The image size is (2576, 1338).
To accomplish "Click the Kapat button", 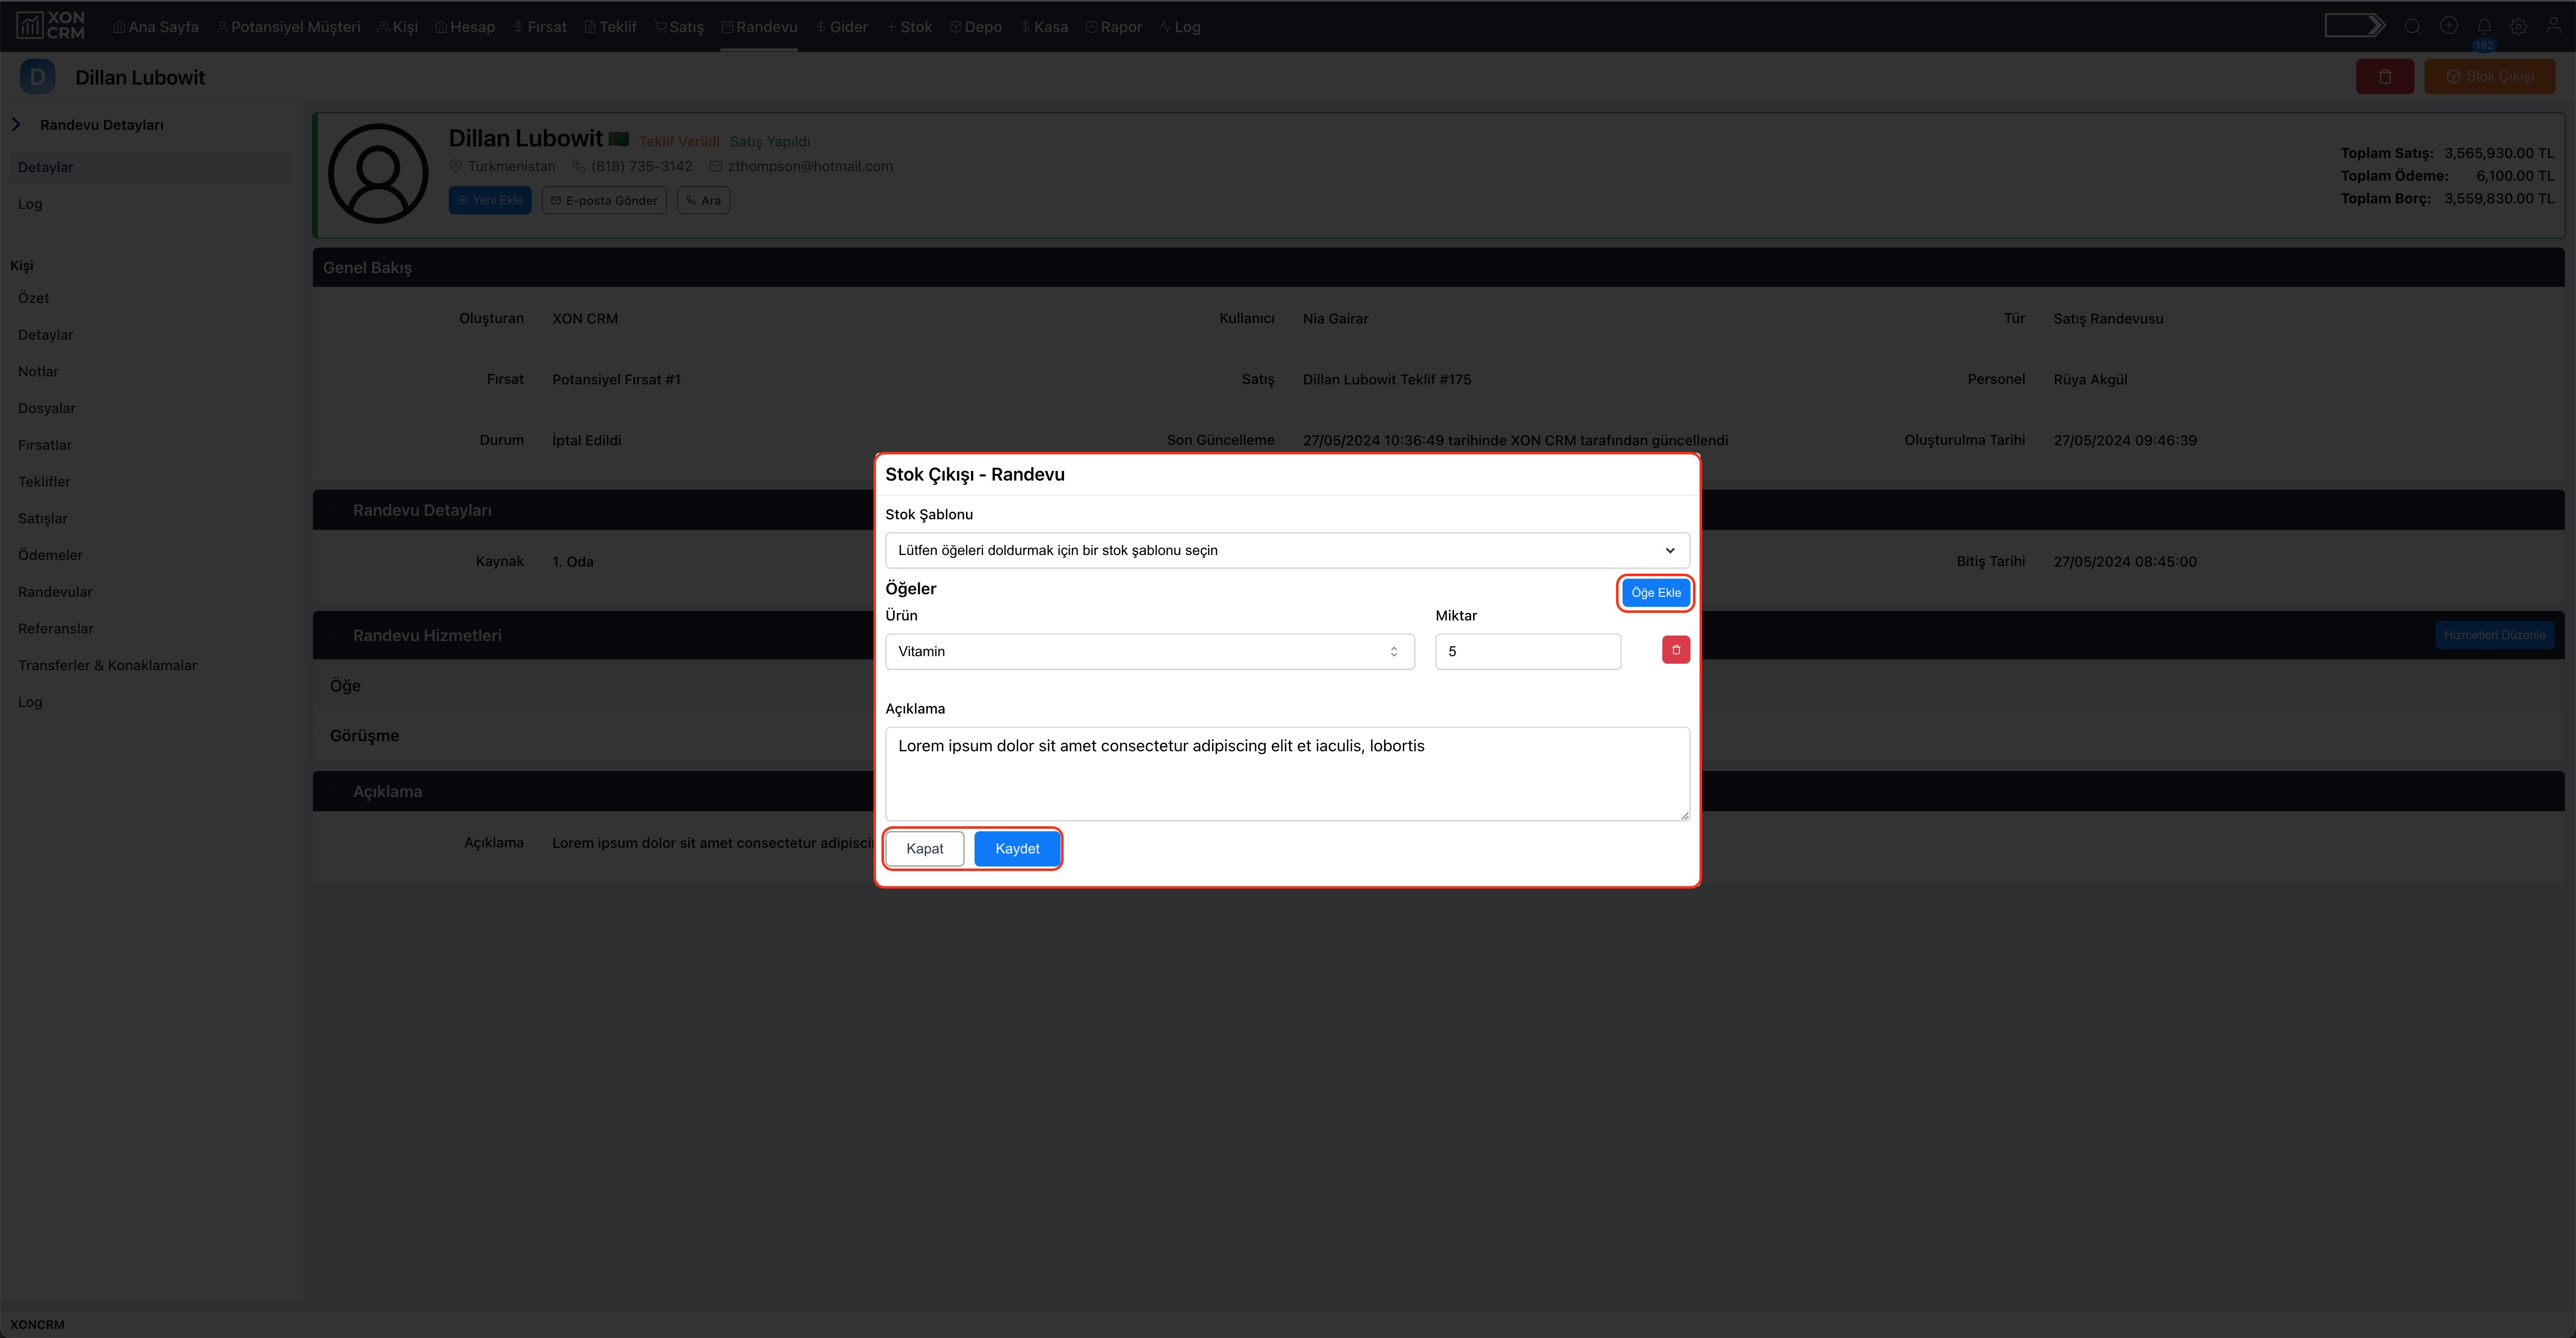I will 924,849.
